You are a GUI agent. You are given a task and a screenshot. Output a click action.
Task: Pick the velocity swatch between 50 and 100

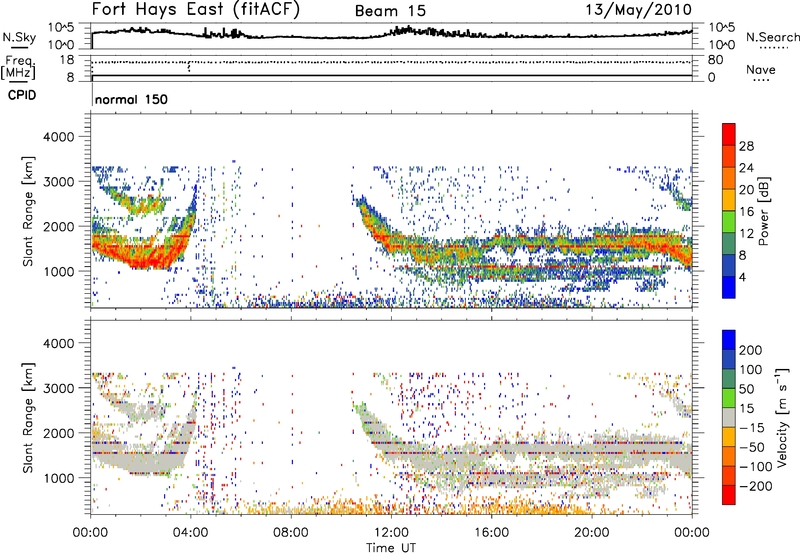[x=729, y=379]
